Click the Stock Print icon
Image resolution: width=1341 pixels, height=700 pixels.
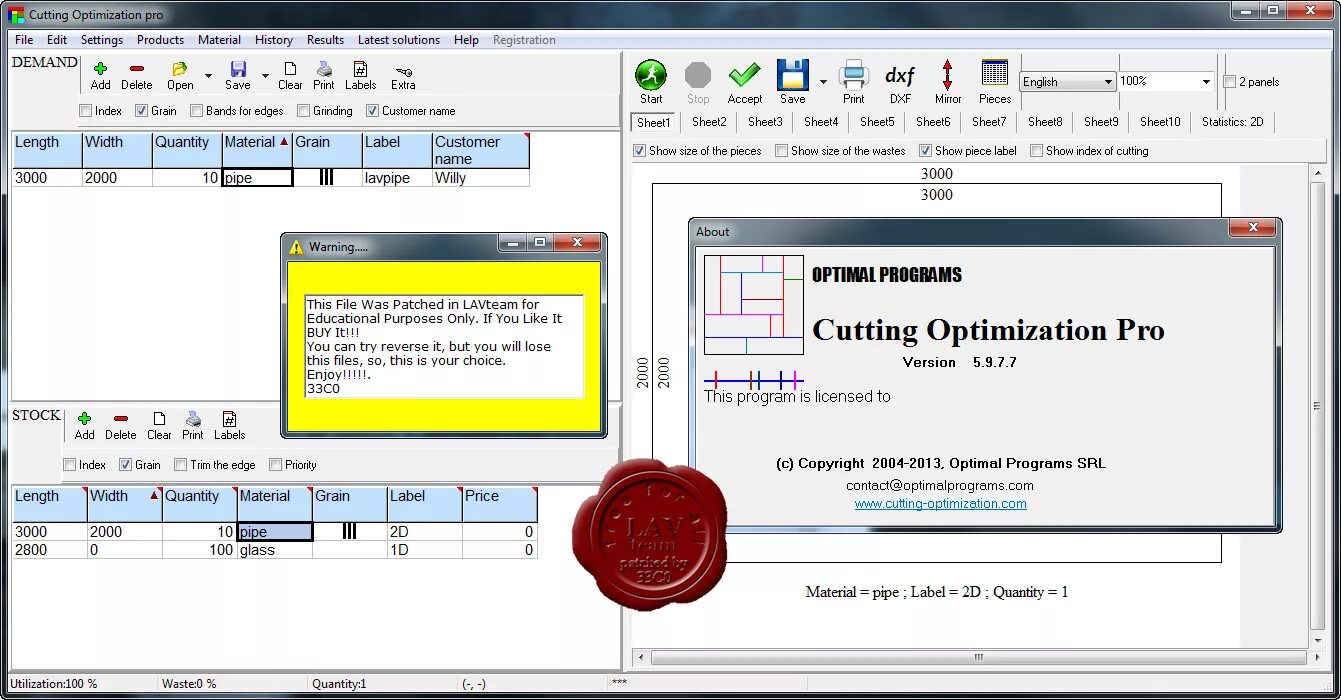click(193, 418)
